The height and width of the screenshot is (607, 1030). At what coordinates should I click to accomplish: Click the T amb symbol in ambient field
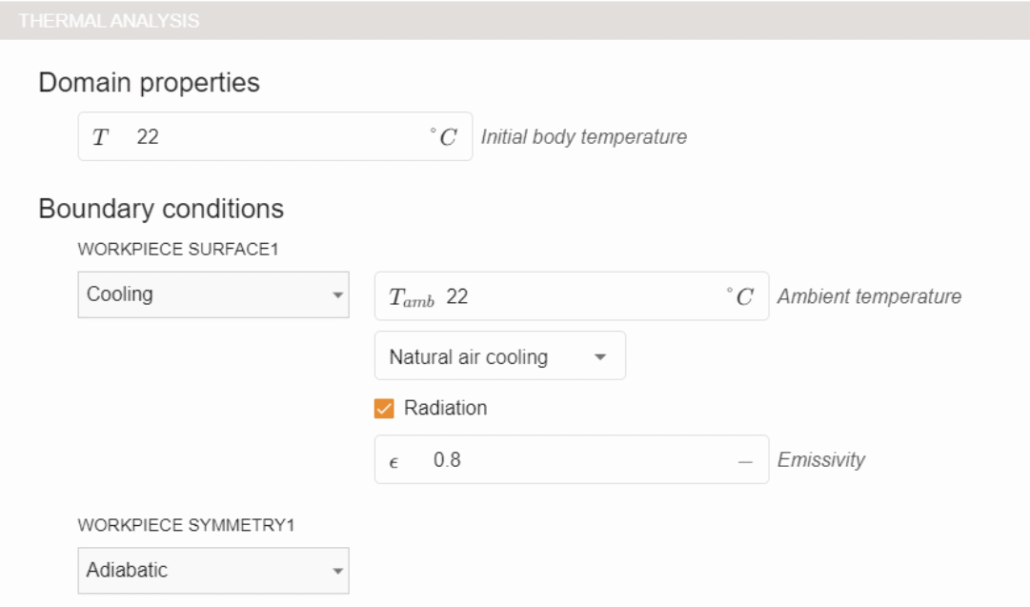[412, 298]
